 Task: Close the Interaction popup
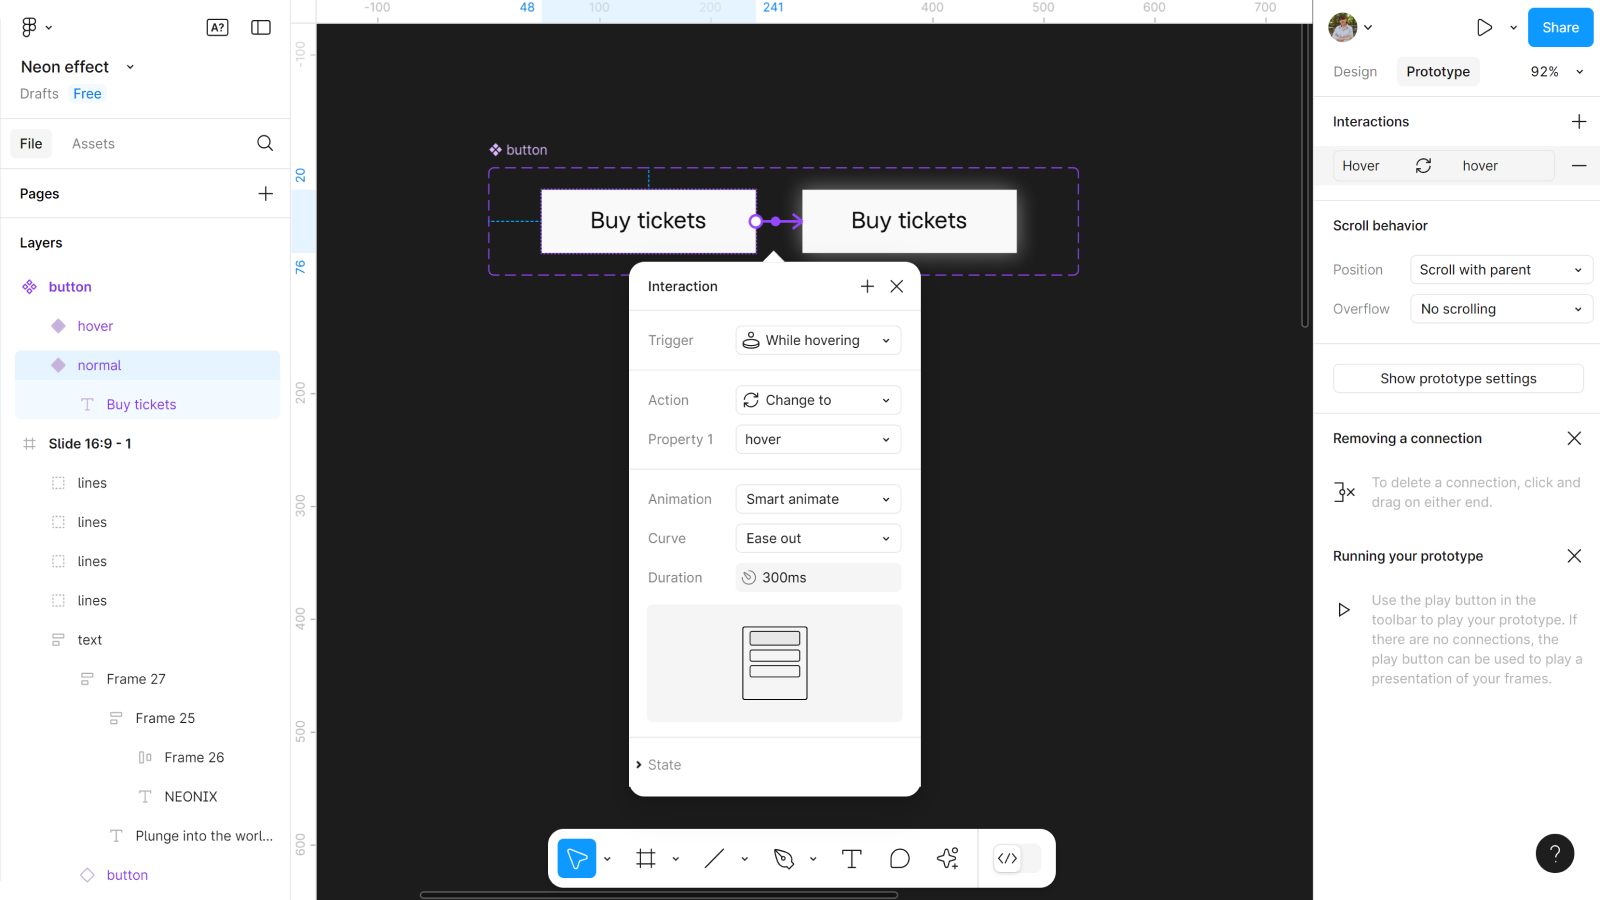(897, 286)
